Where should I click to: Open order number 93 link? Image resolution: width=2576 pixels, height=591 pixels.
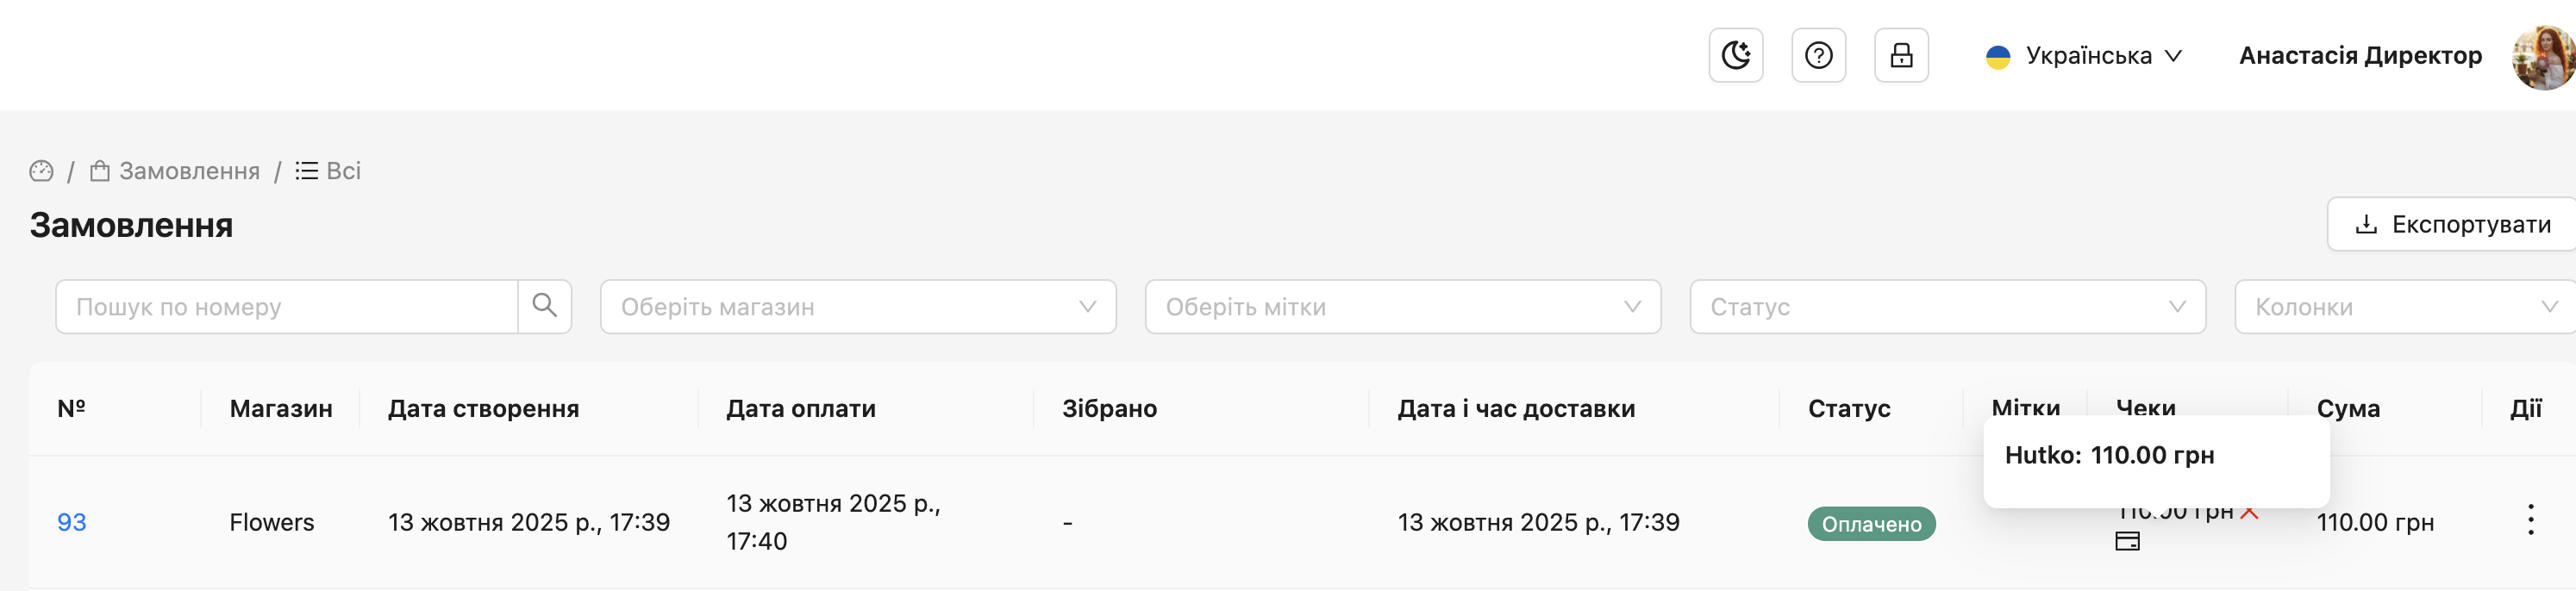click(71, 522)
